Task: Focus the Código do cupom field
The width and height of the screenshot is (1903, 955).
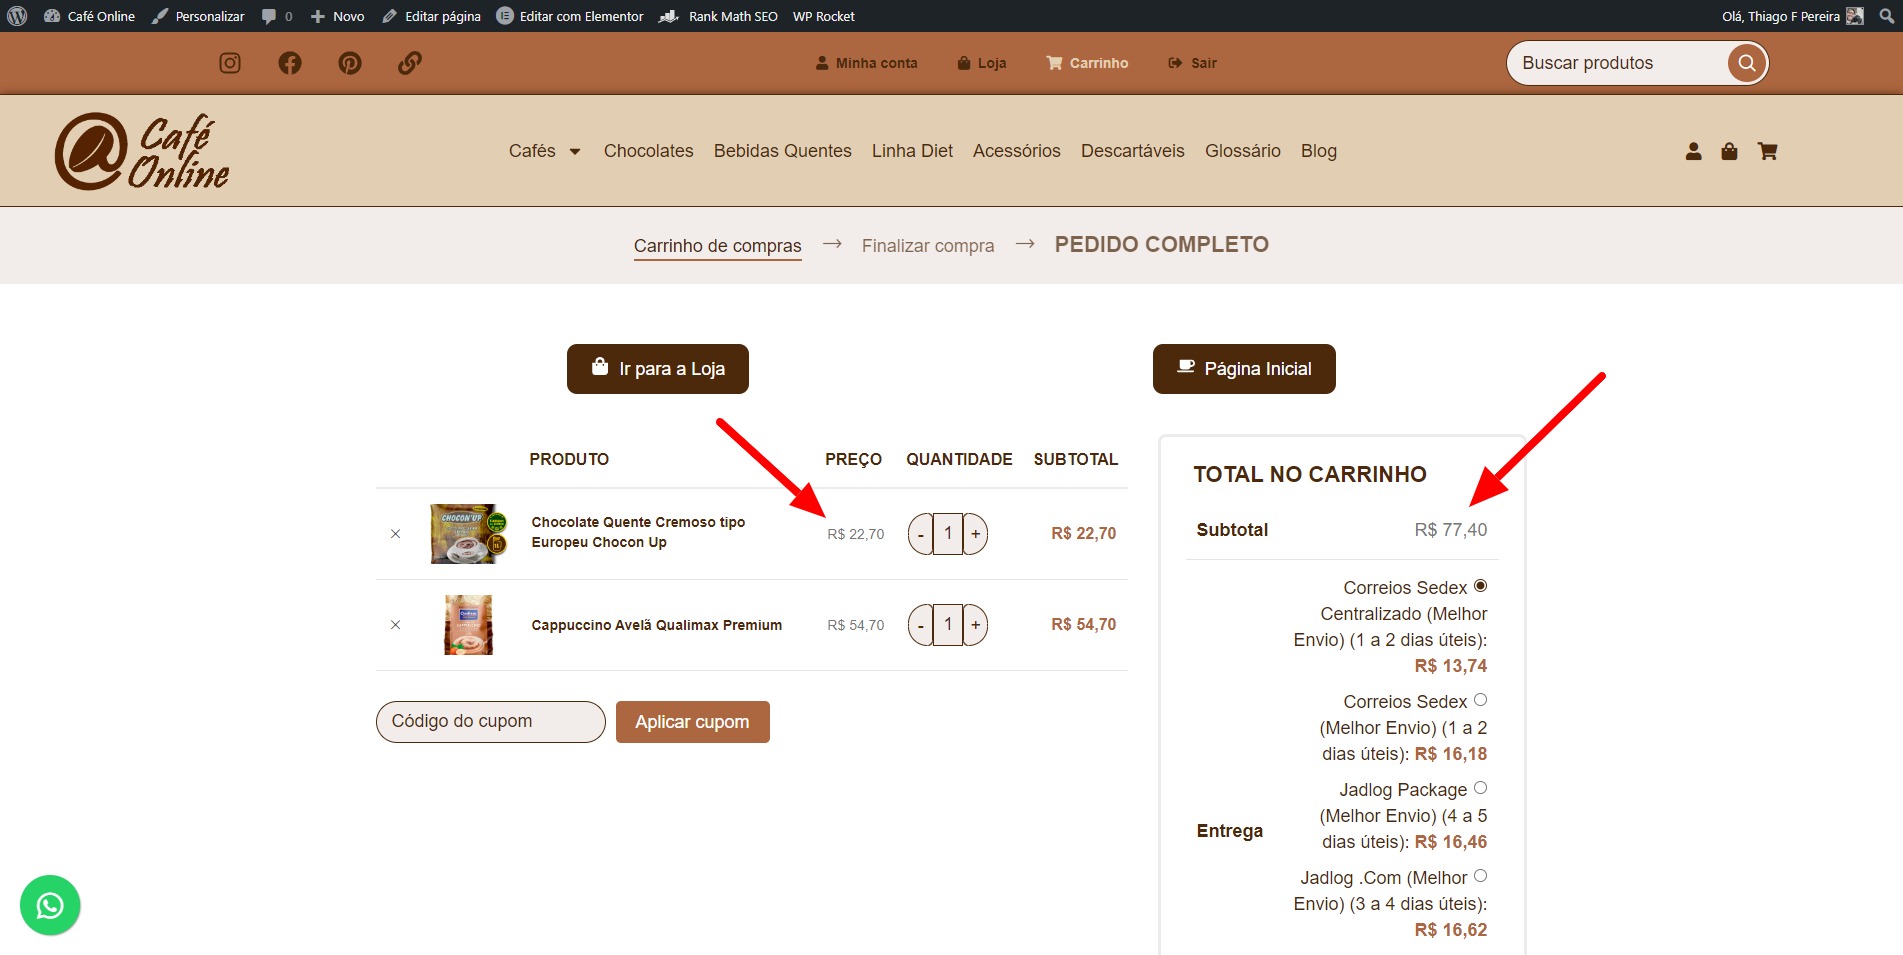Action: tap(491, 722)
